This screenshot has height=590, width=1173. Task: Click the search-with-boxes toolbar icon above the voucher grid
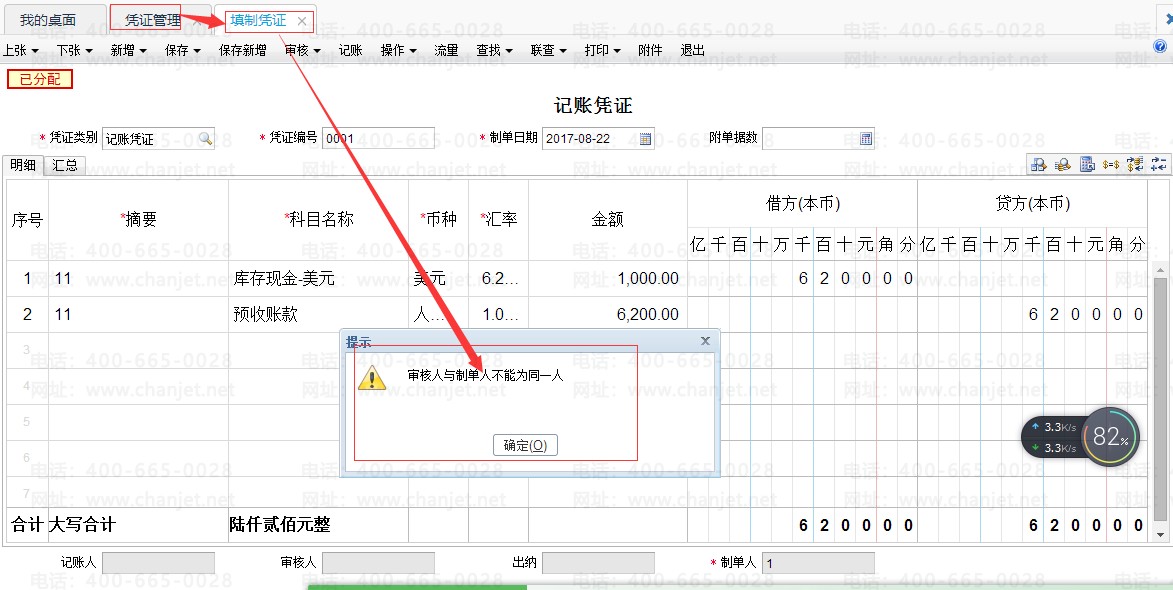tap(1038, 165)
